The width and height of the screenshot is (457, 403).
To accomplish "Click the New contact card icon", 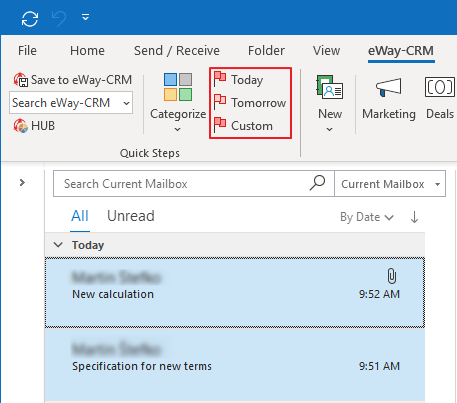I will coord(330,87).
